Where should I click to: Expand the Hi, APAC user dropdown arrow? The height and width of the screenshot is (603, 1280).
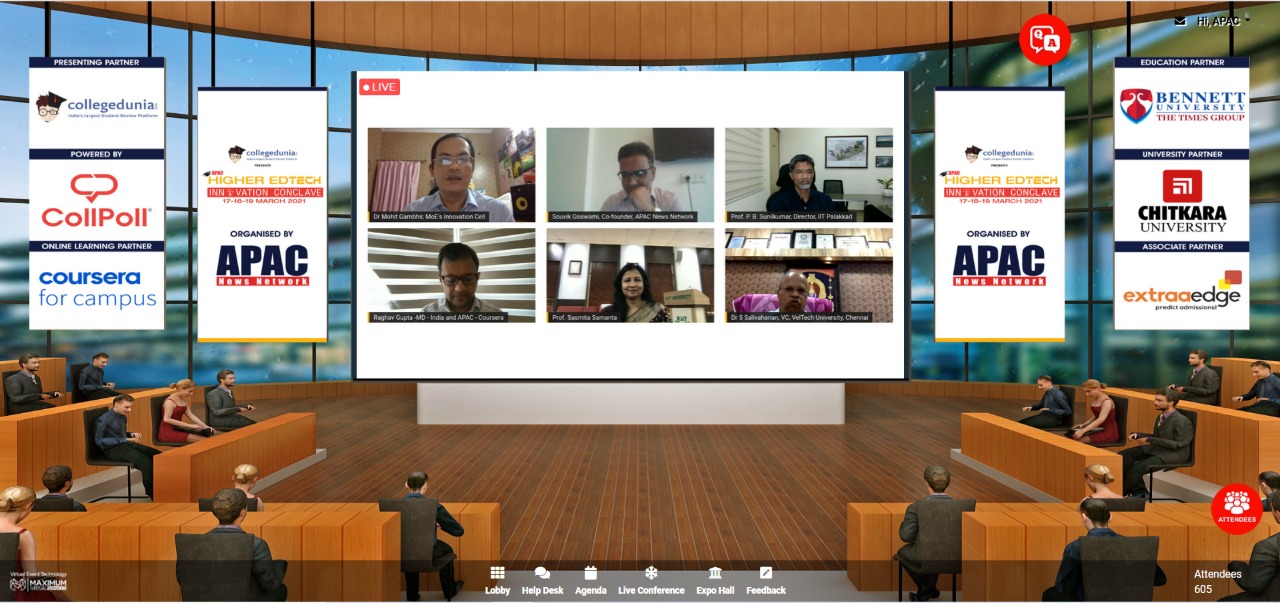[x=1247, y=19]
